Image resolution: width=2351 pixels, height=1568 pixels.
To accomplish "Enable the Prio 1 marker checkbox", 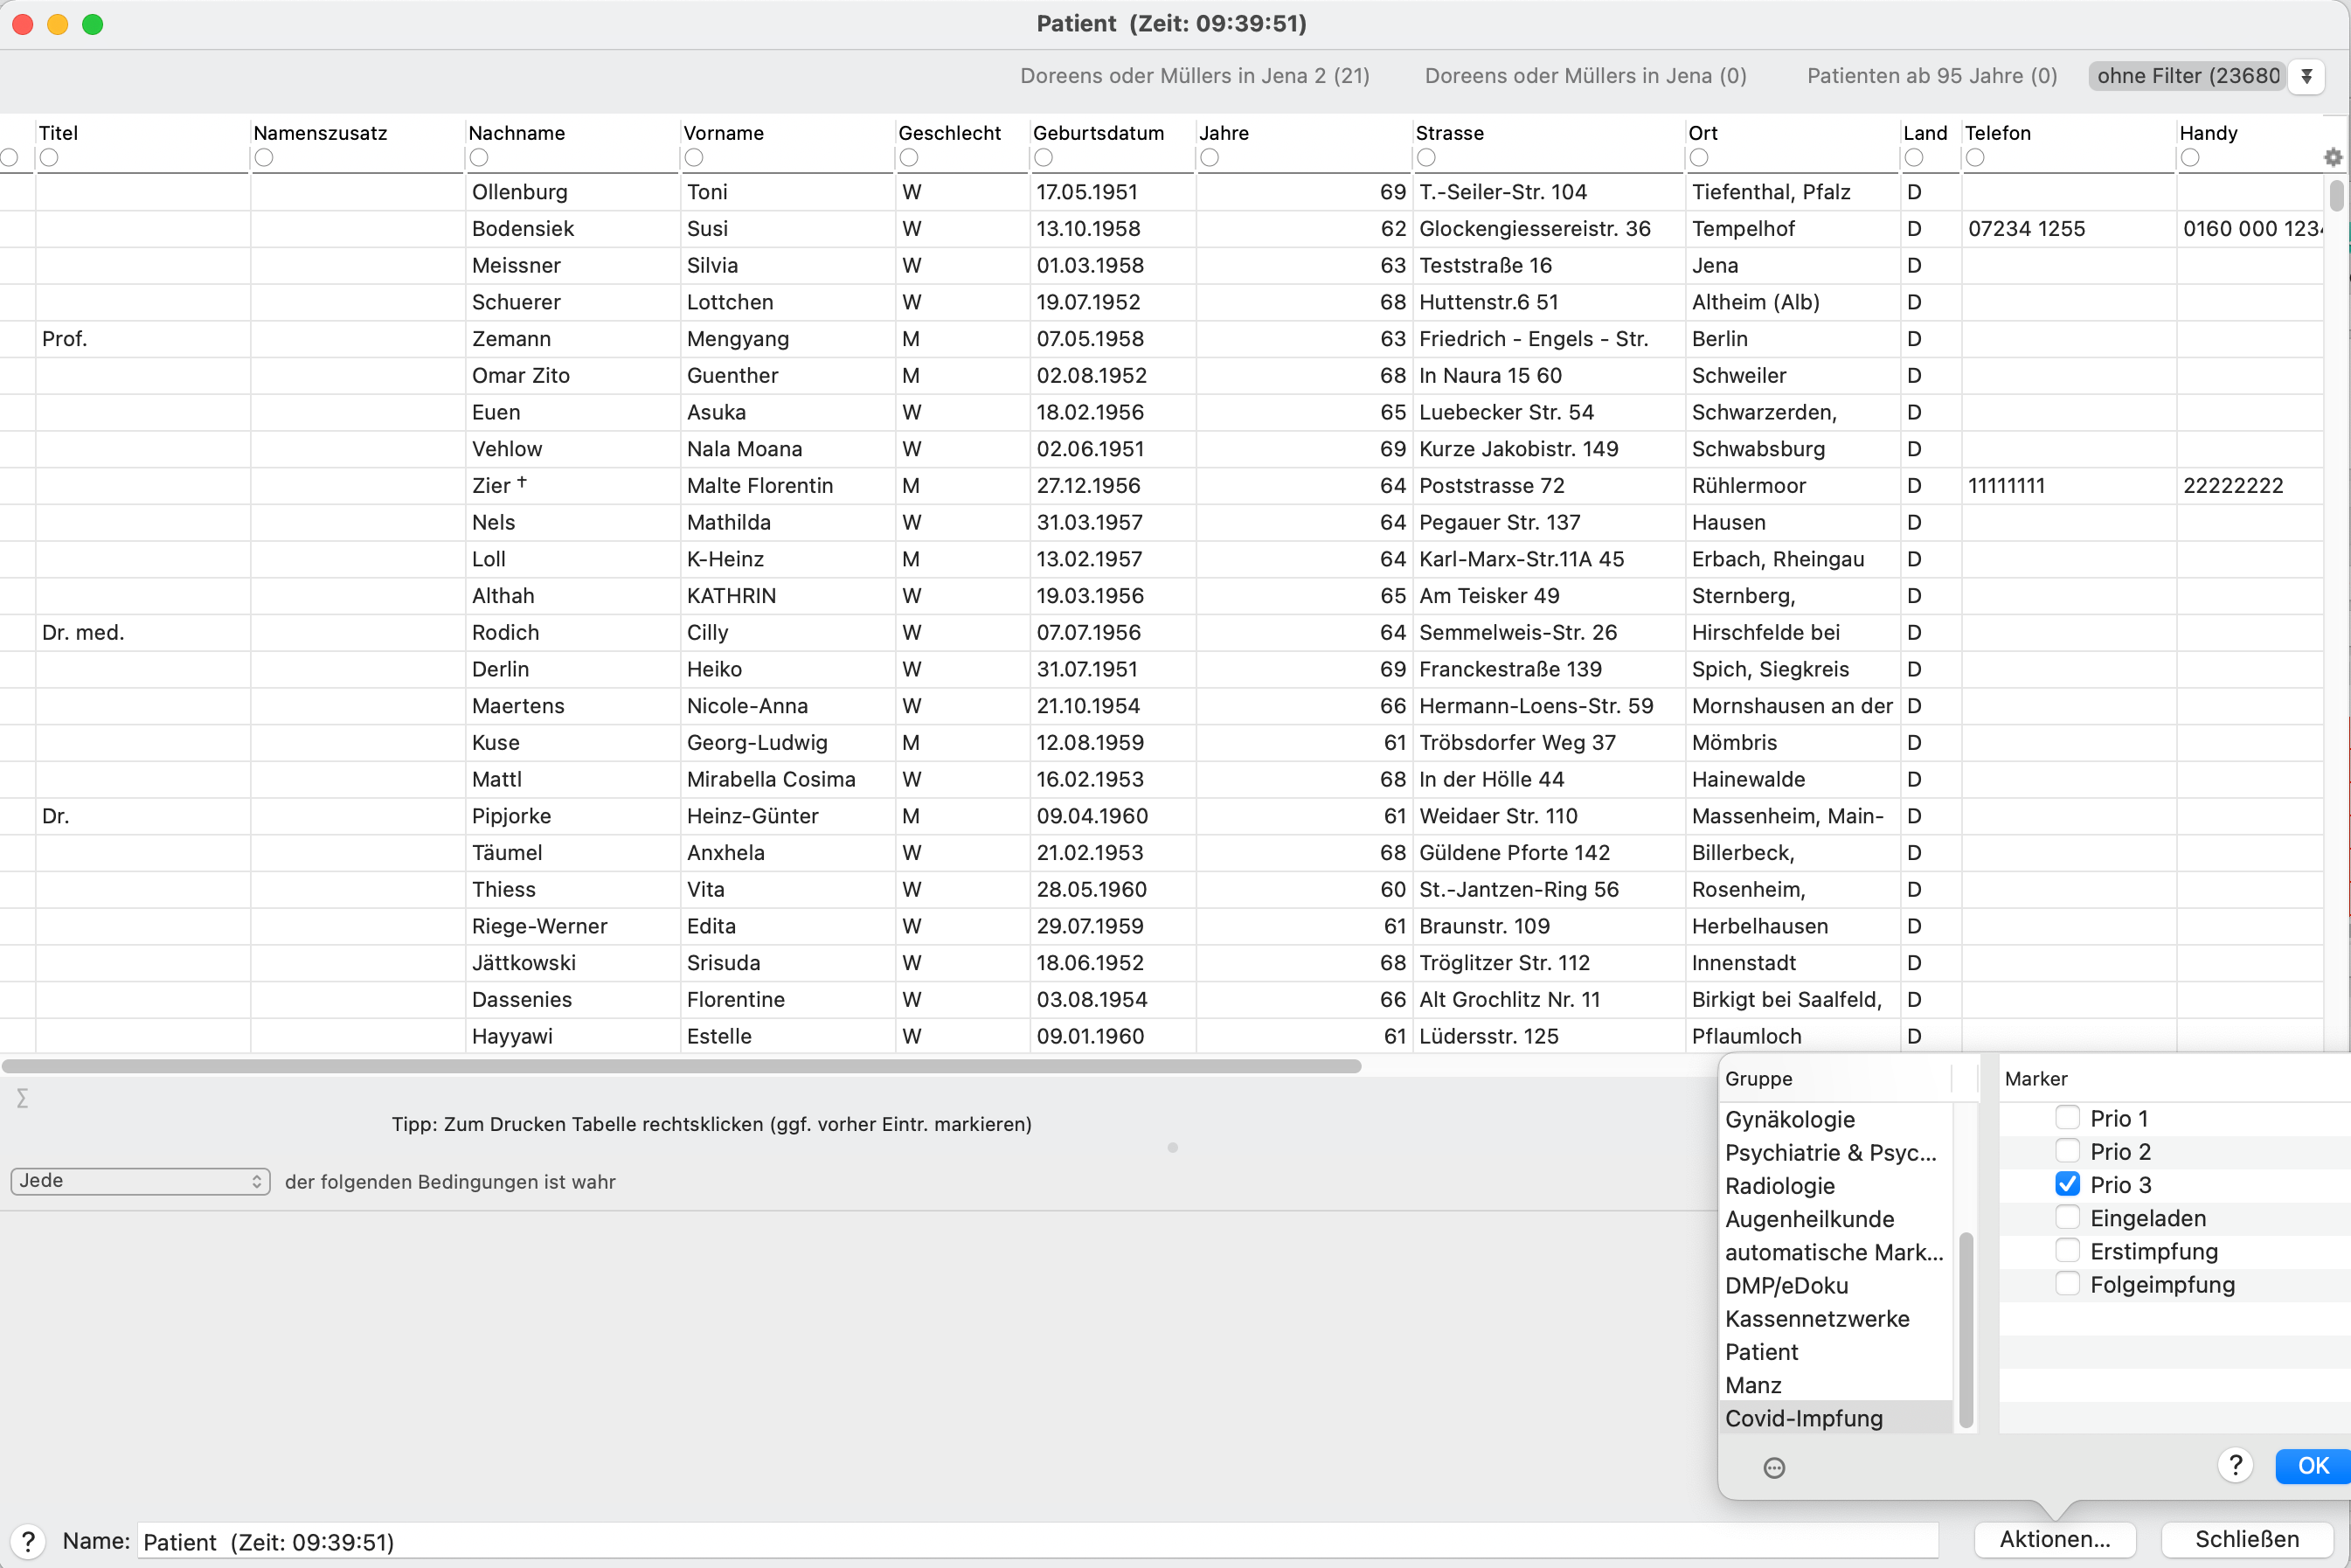I will pos(2067,1117).
